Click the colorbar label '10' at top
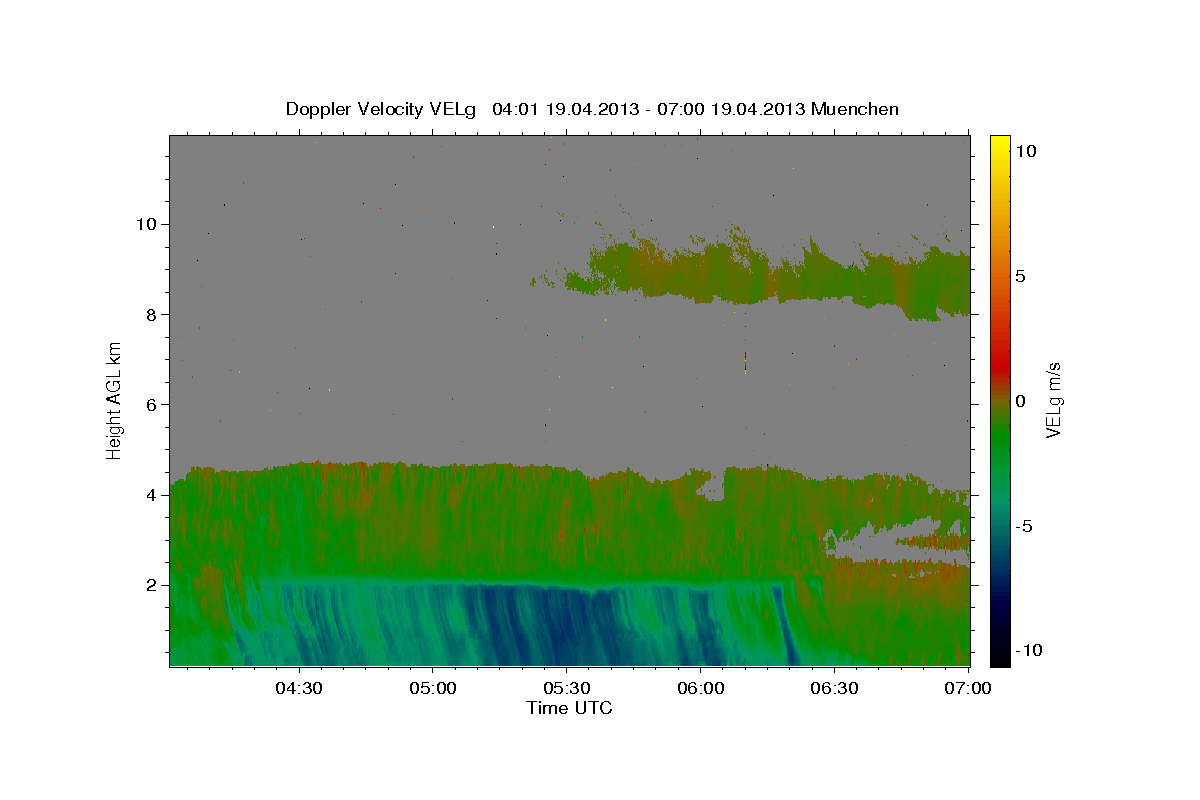Image resolution: width=1200 pixels, height=800 pixels. pos(1026,150)
